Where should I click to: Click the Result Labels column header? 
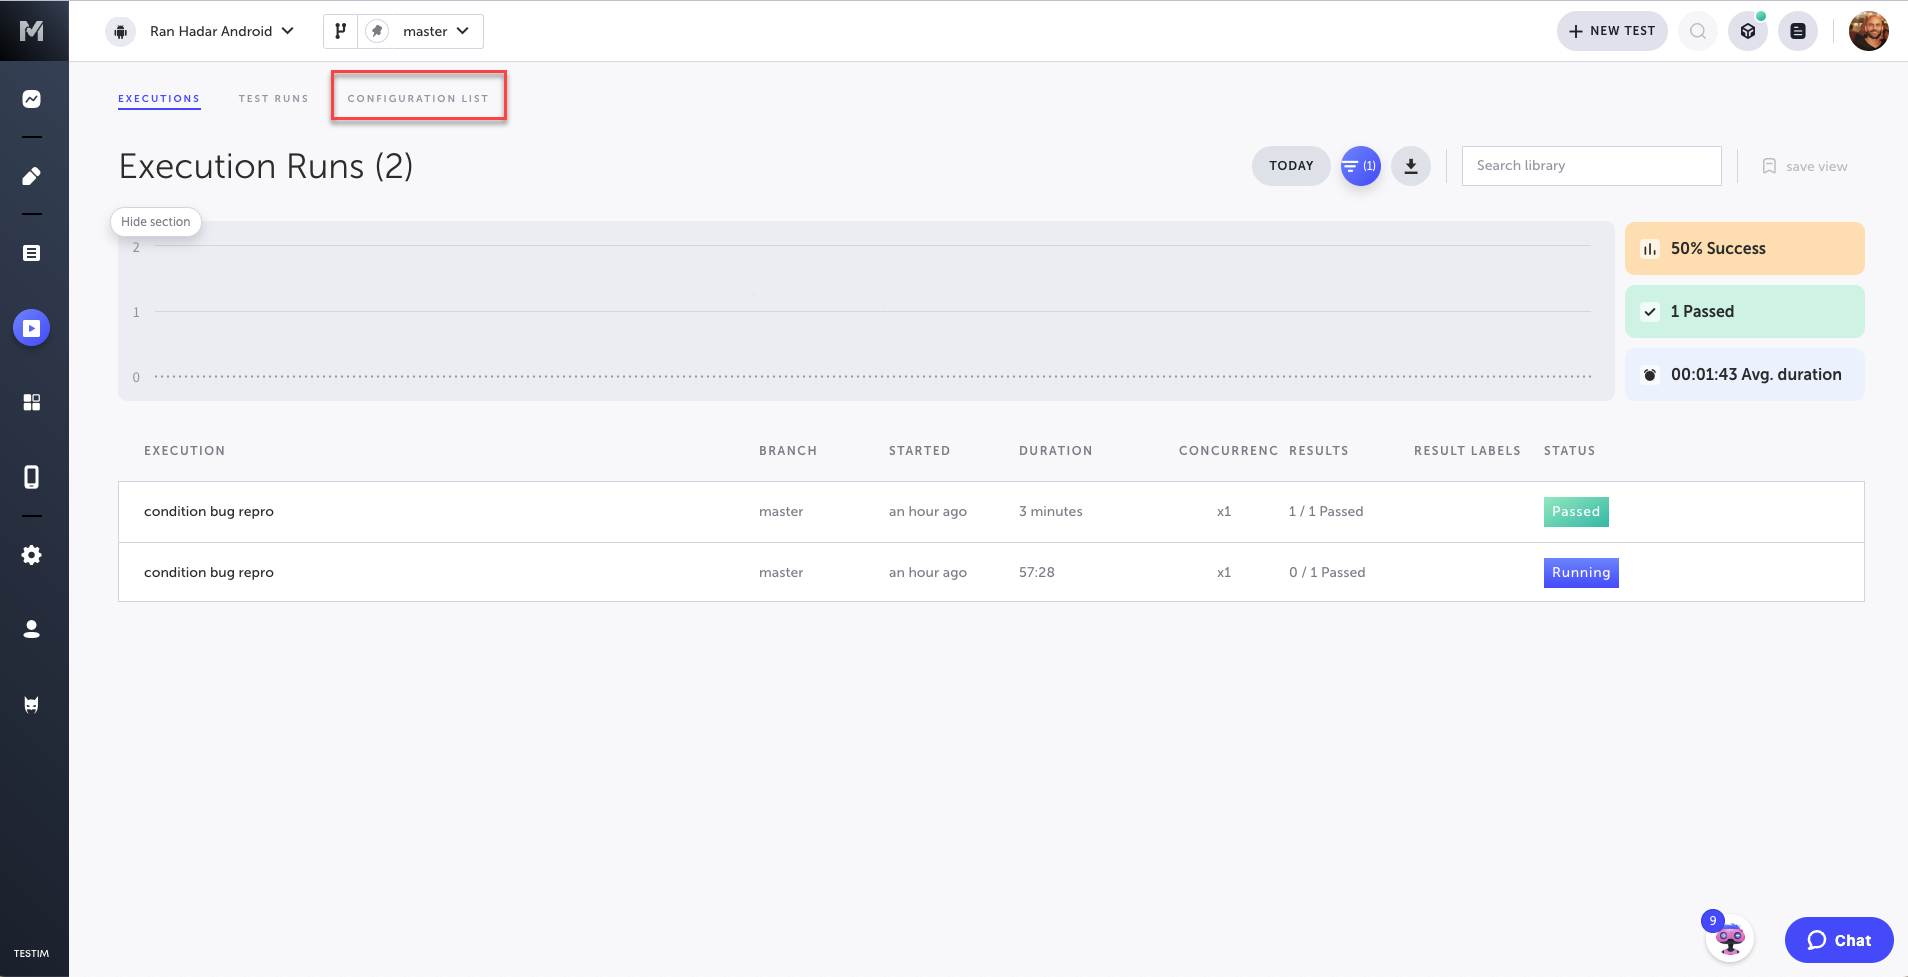(1467, 451)
